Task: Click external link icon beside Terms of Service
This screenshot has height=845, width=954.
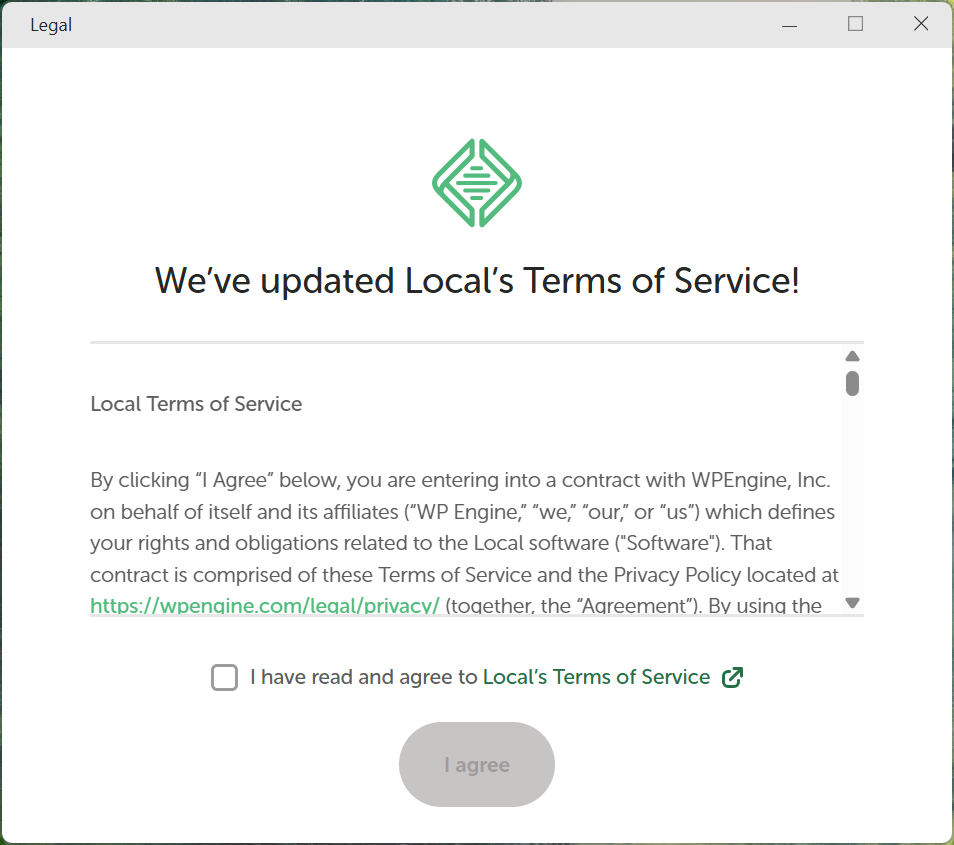Action: click(733, 678)
